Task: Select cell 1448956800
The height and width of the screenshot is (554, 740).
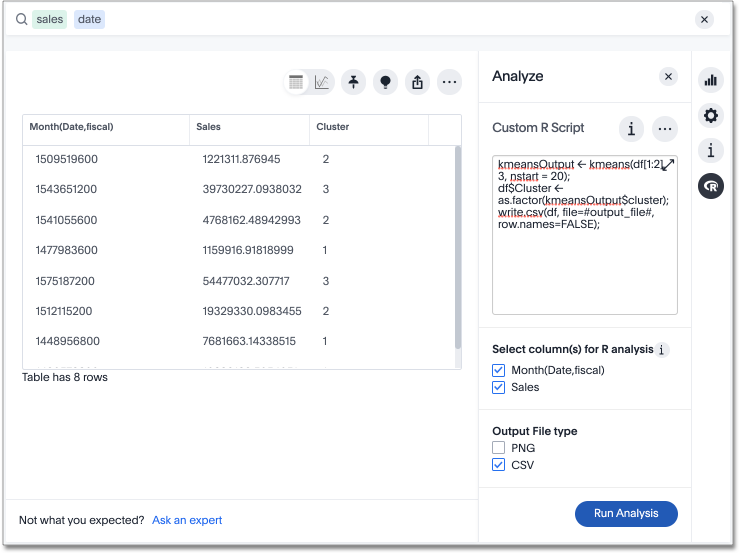Action: pos(67,341)
